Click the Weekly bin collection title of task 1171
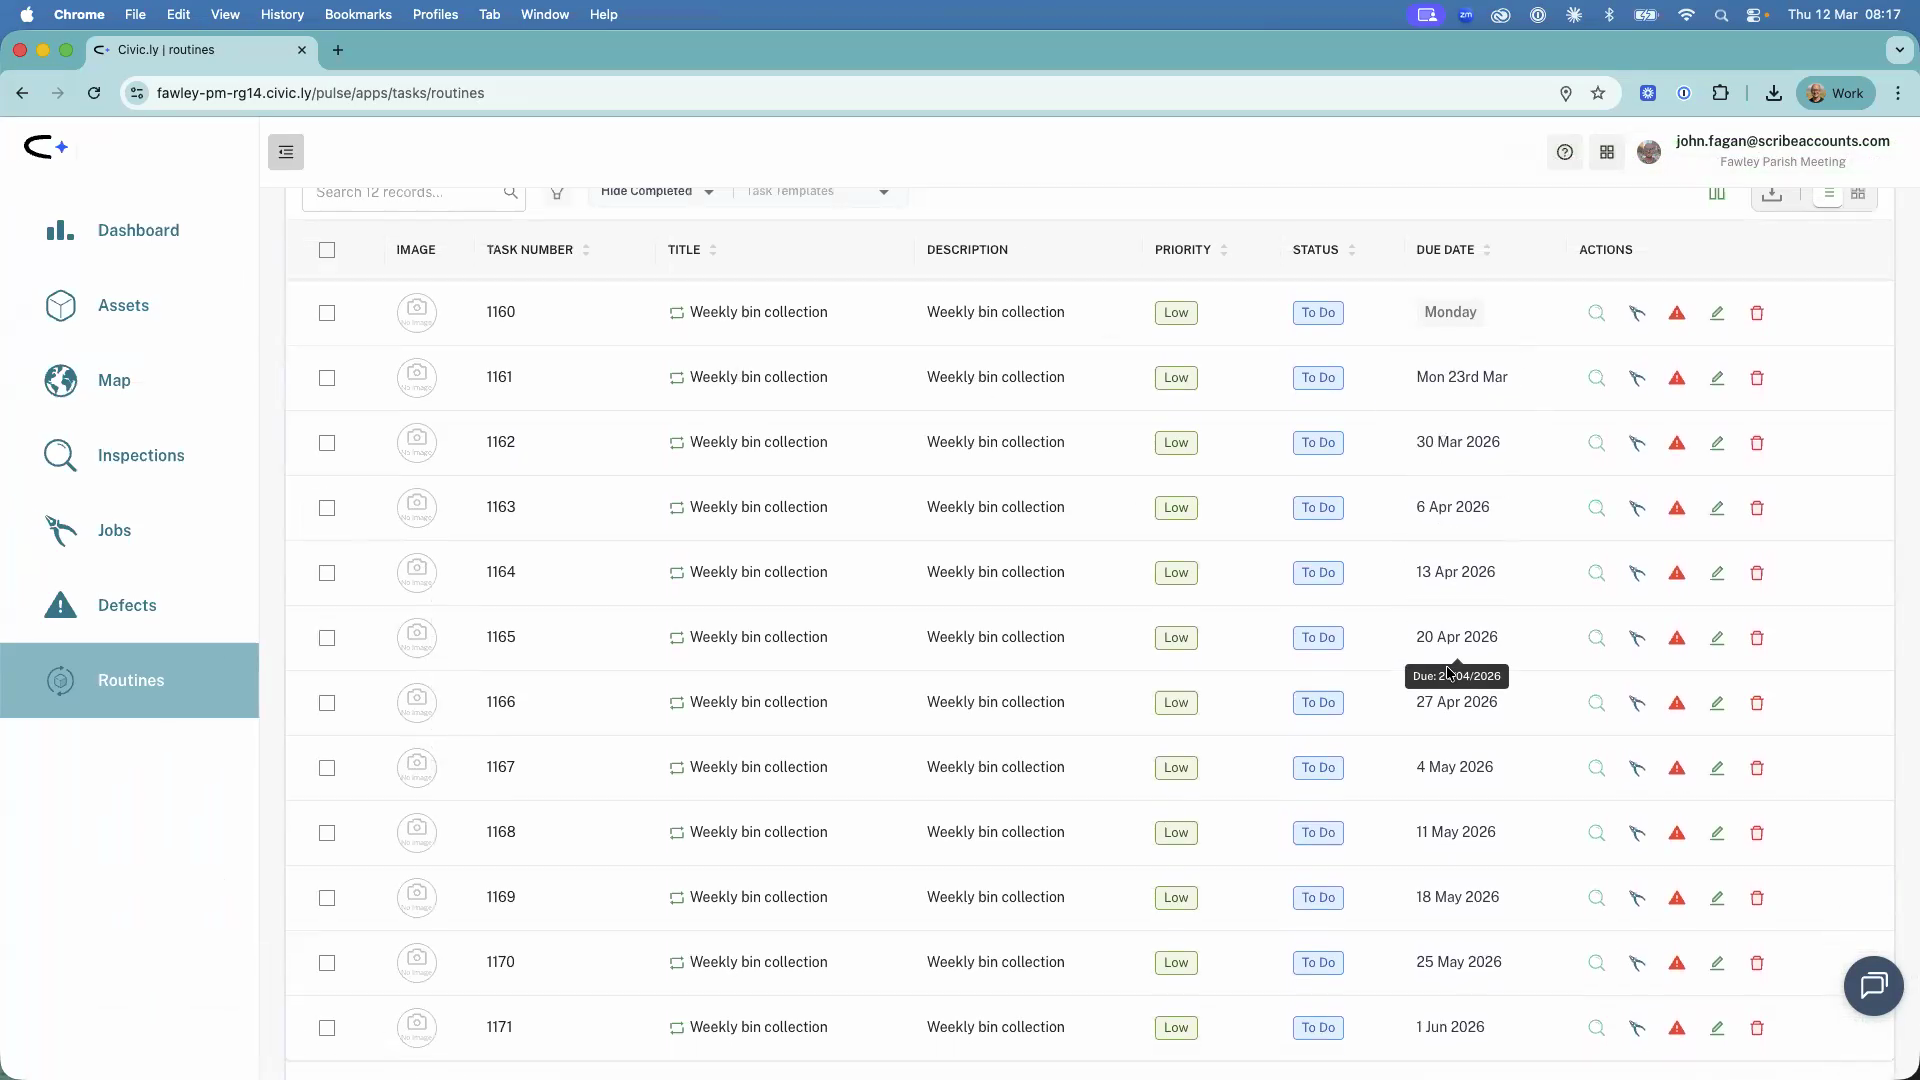The width and height of the screenshot is (1920, 1080). (x=758, y=1027)
